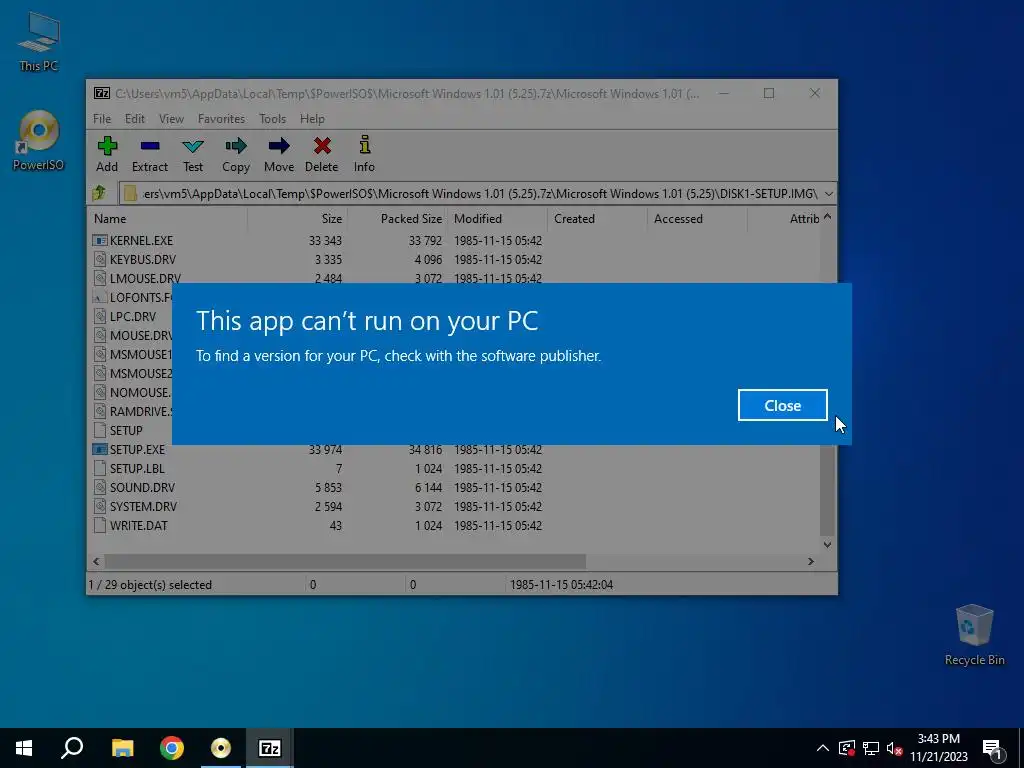Viewport: 1024px width, 768px height.
Task: Sort by Accessed column header
Action: point(697,219)
